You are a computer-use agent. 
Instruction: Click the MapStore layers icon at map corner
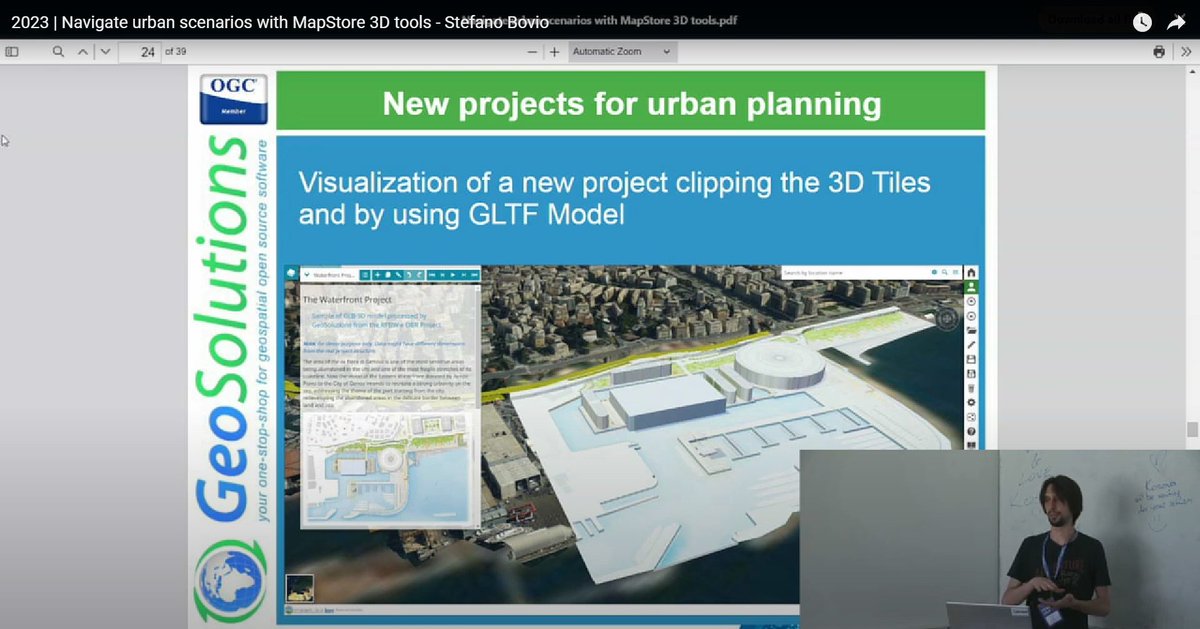tap(291, 273)
